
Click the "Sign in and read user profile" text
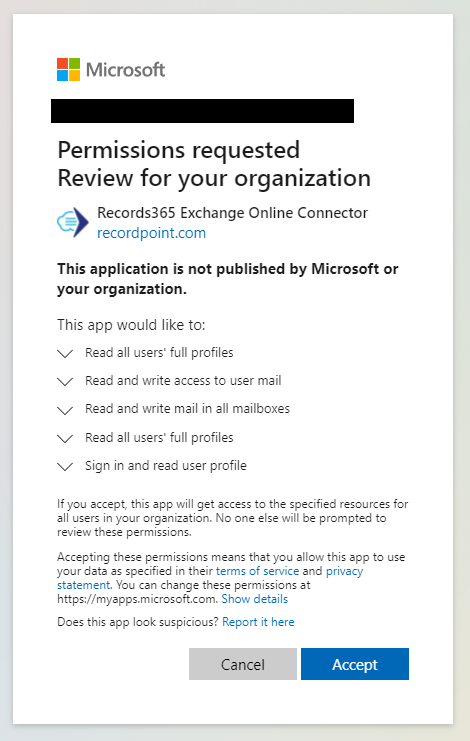166,465
